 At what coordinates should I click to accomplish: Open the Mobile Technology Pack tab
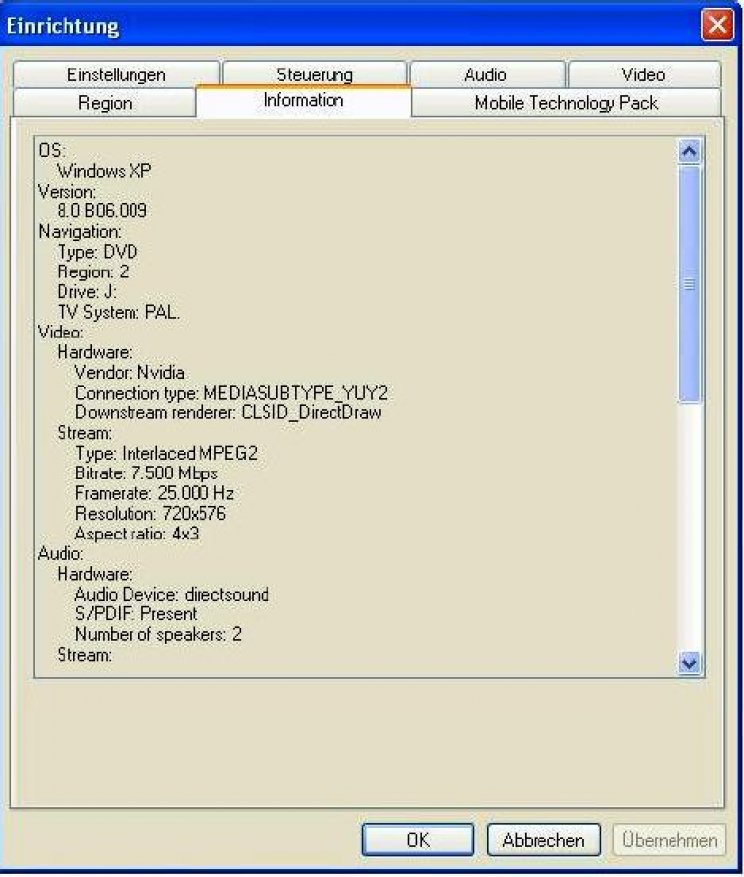(x=566, y=103)
